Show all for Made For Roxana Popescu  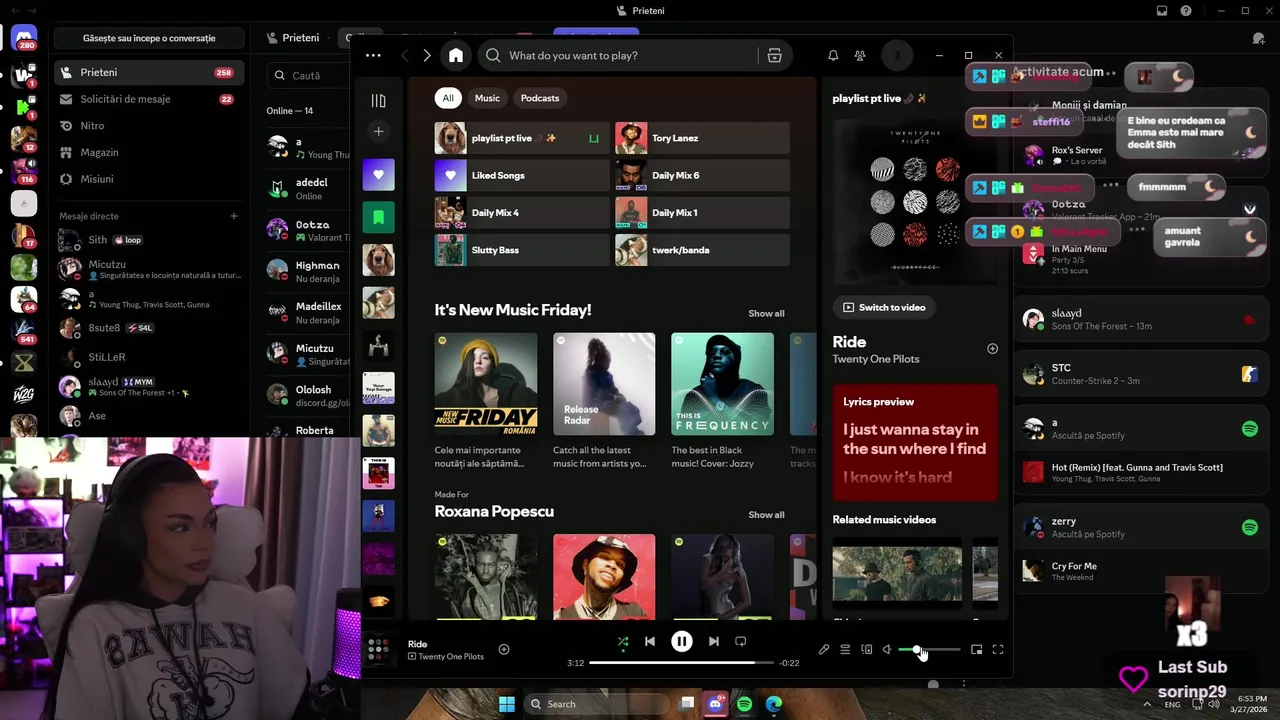pyautogui.click(x=766, y=514)
